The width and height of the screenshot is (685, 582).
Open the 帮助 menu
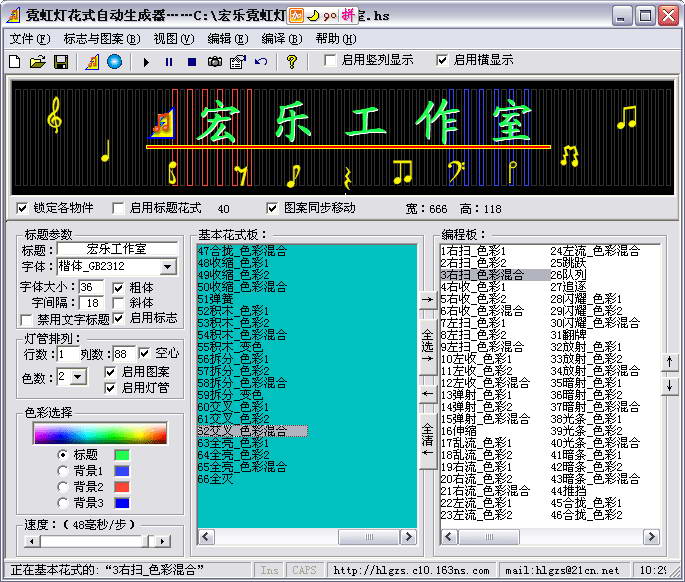pos(336,39)
